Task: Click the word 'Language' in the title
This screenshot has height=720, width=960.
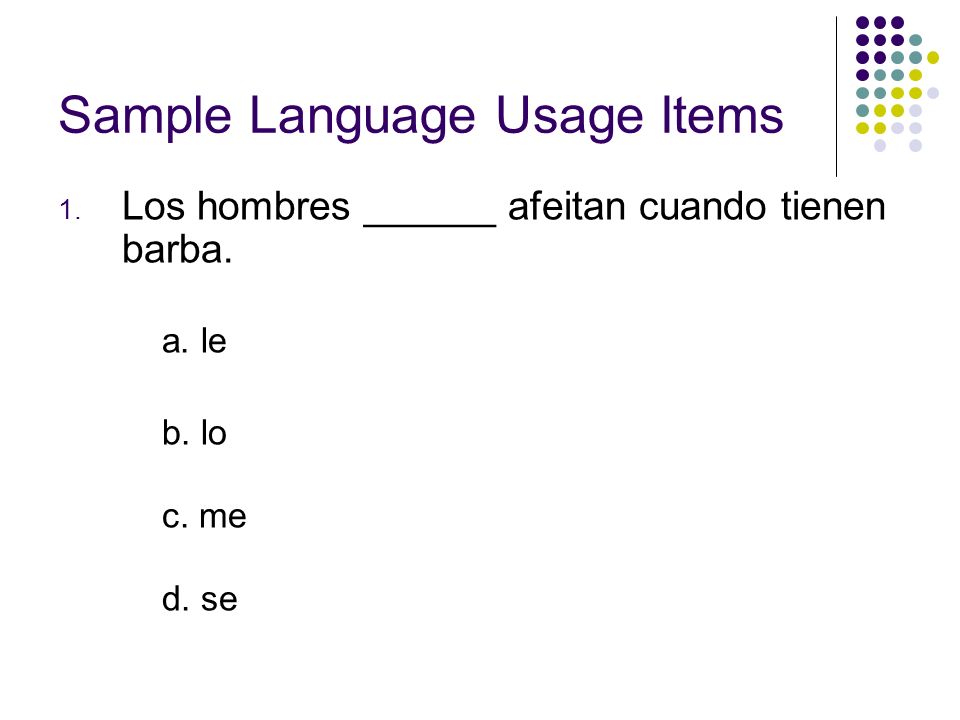Action: [362, 118]
